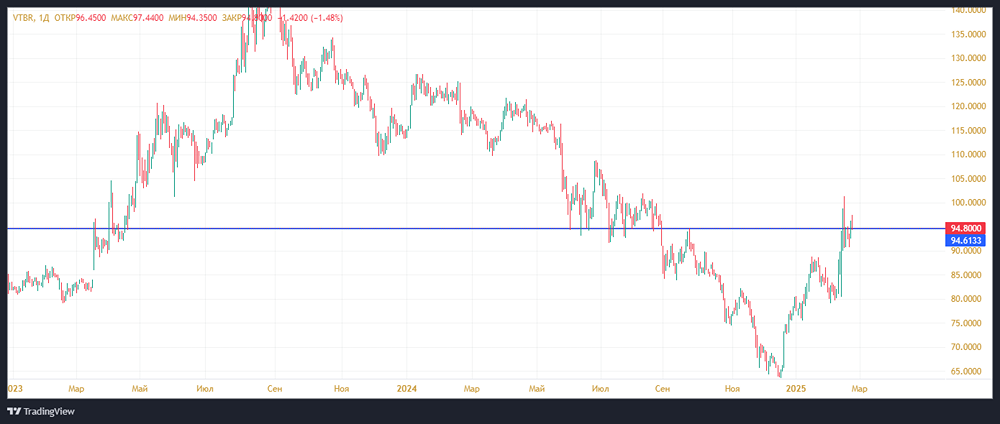Click the red 94.8000 price label
Screen dimensions: 1000x424
tap(966, 228)
